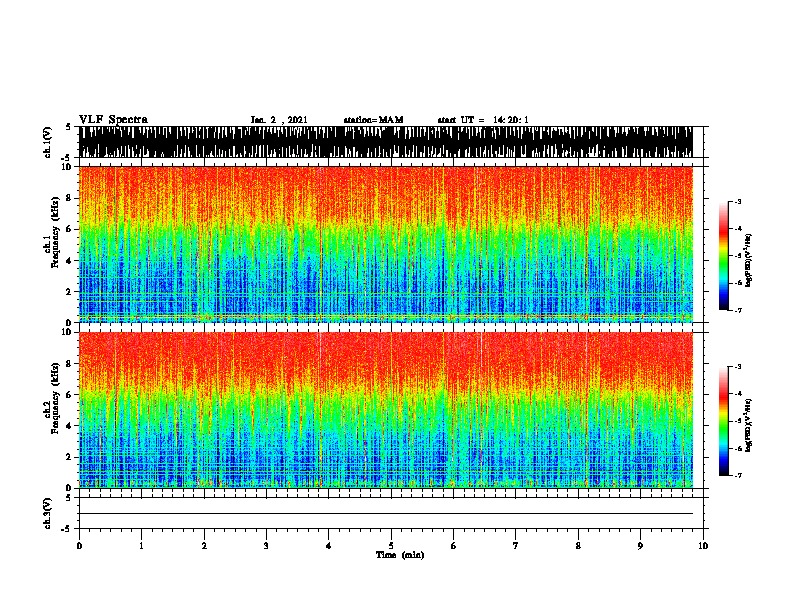Viewport: 792px width, 612px height.
Task: Click the ch.1 colorbar 'log(PSD)' unit label
Action: click(748, 260)
